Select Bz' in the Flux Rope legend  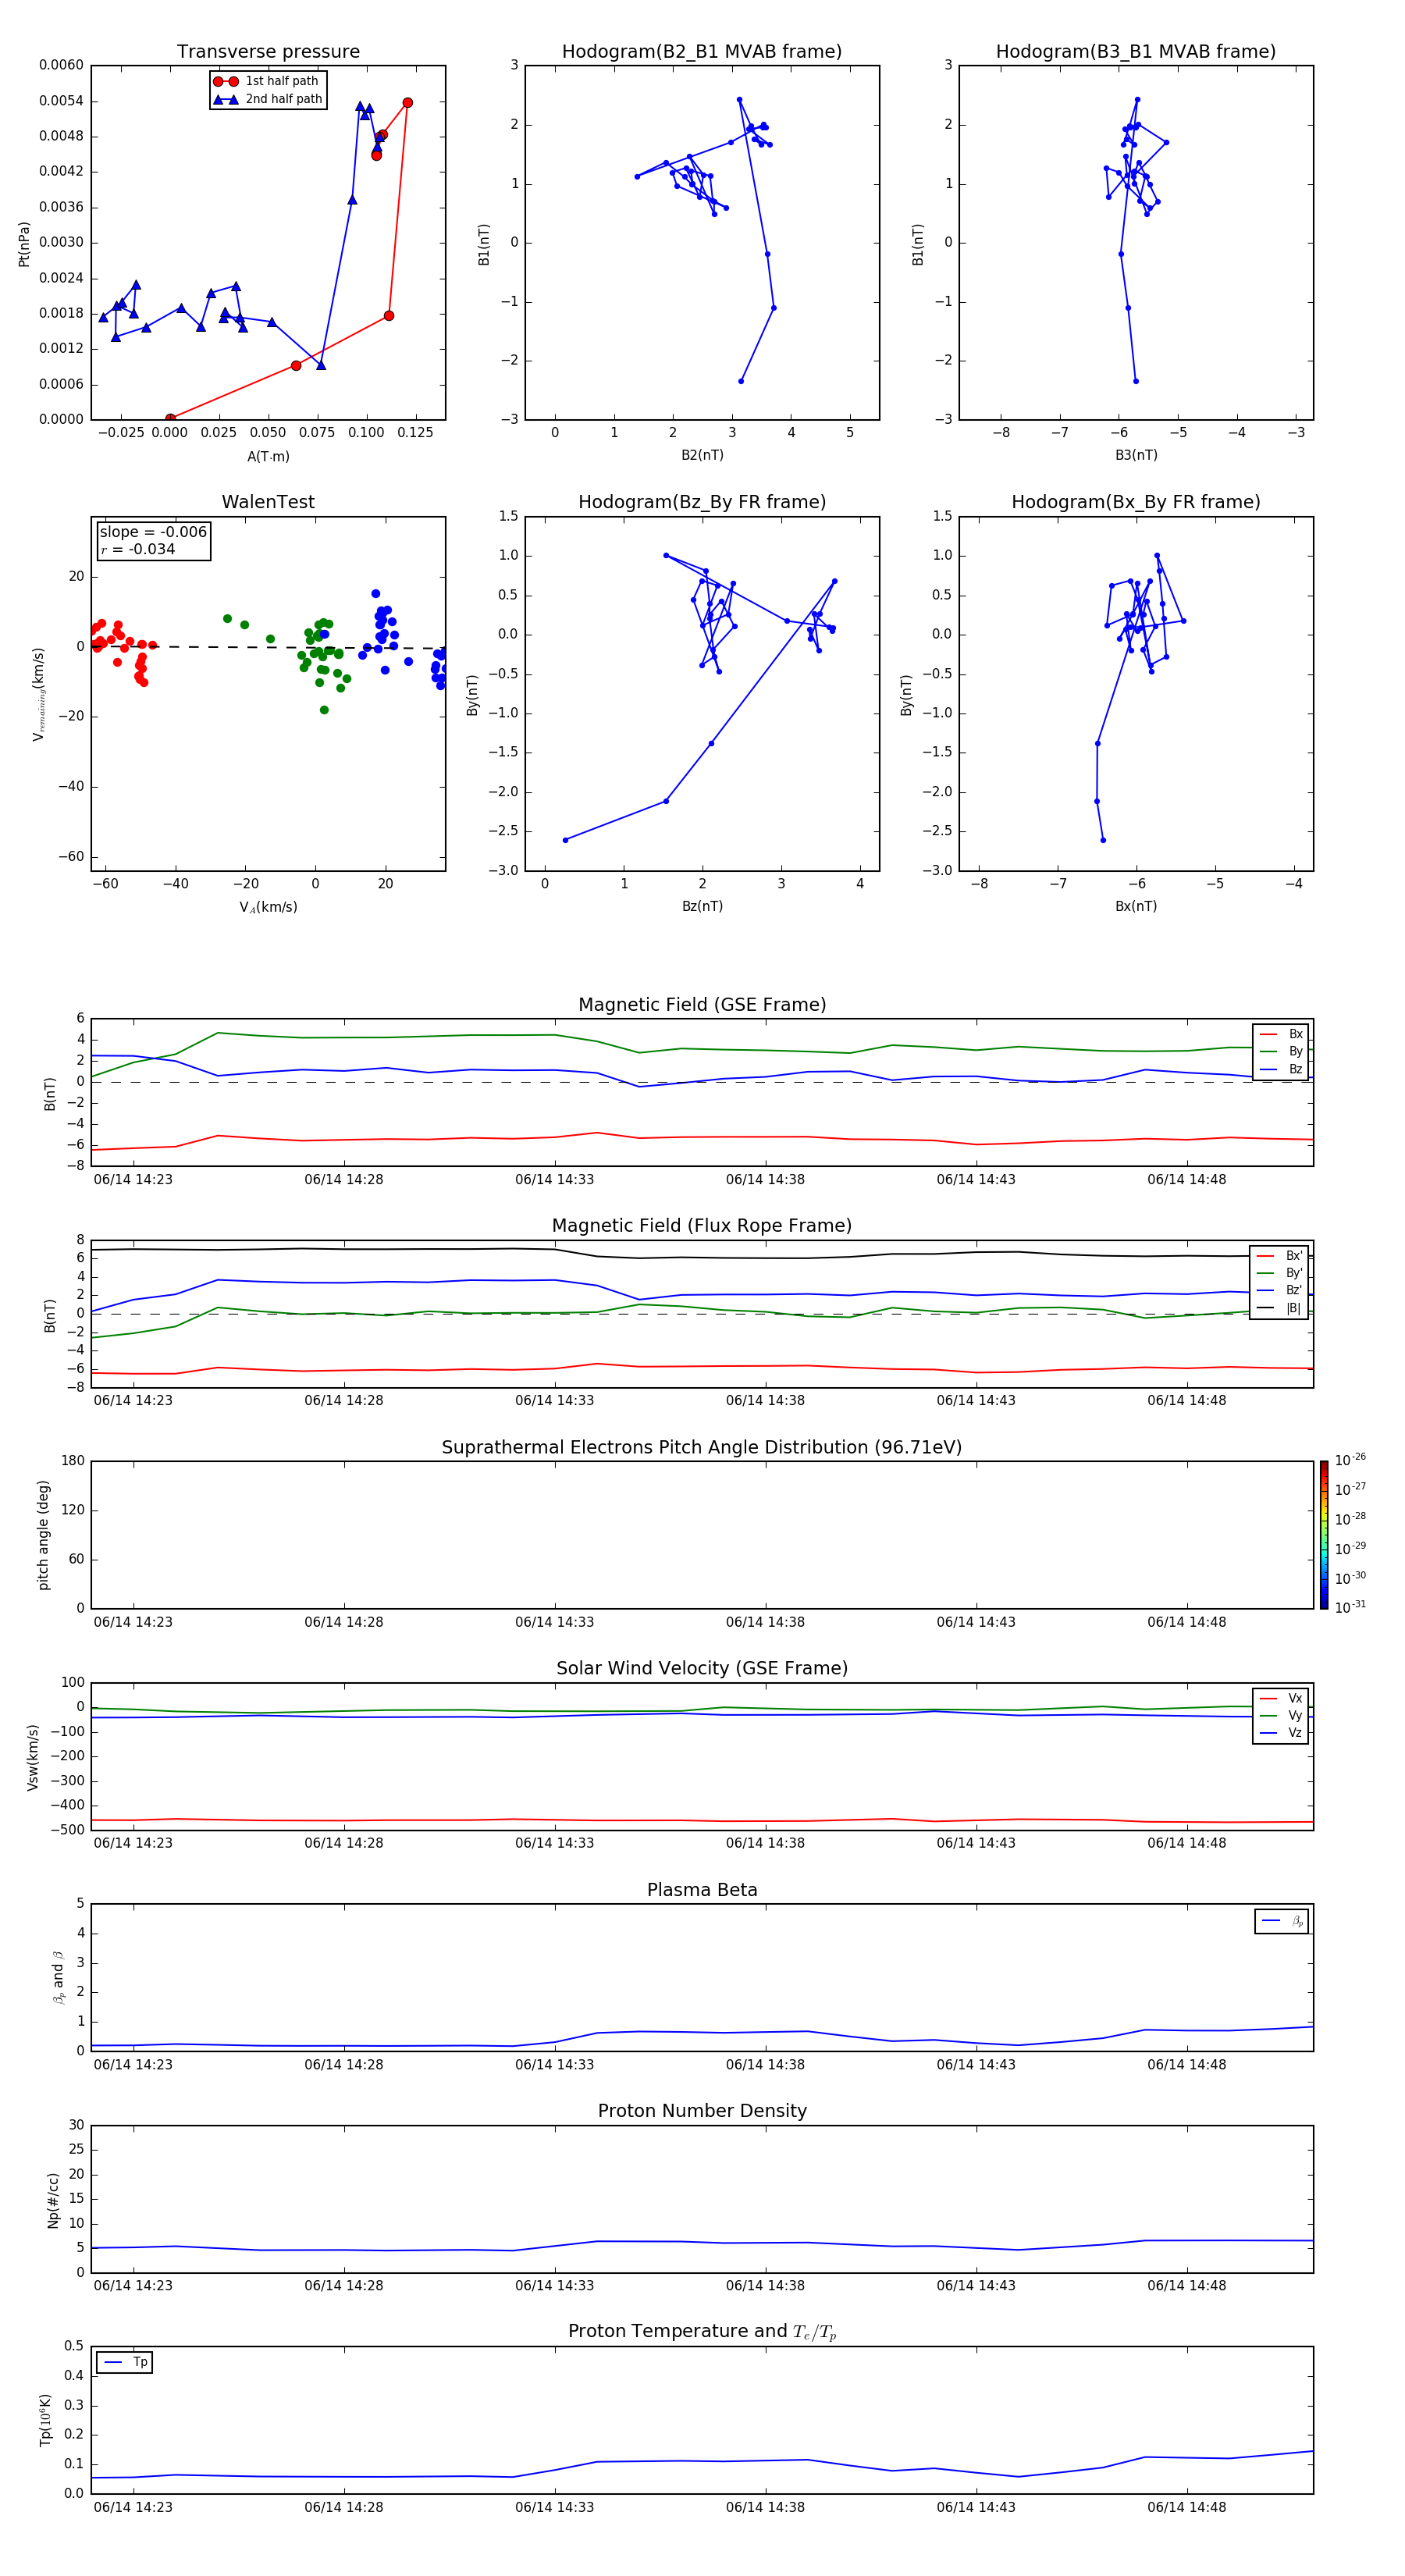point(1280,1290)
